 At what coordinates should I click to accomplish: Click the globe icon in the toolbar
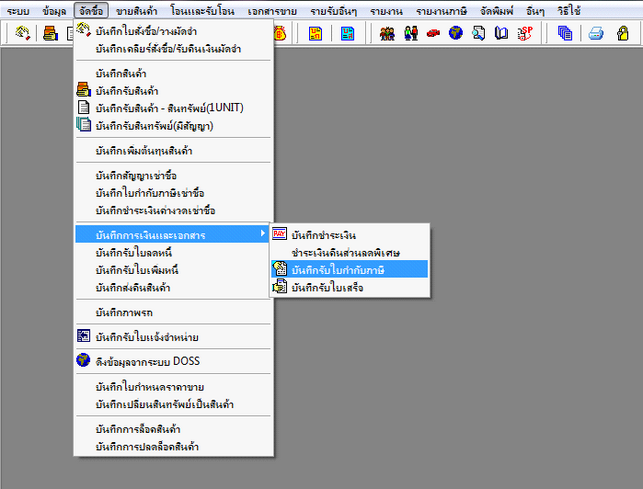pyautogui.click(x=456, y=33)
